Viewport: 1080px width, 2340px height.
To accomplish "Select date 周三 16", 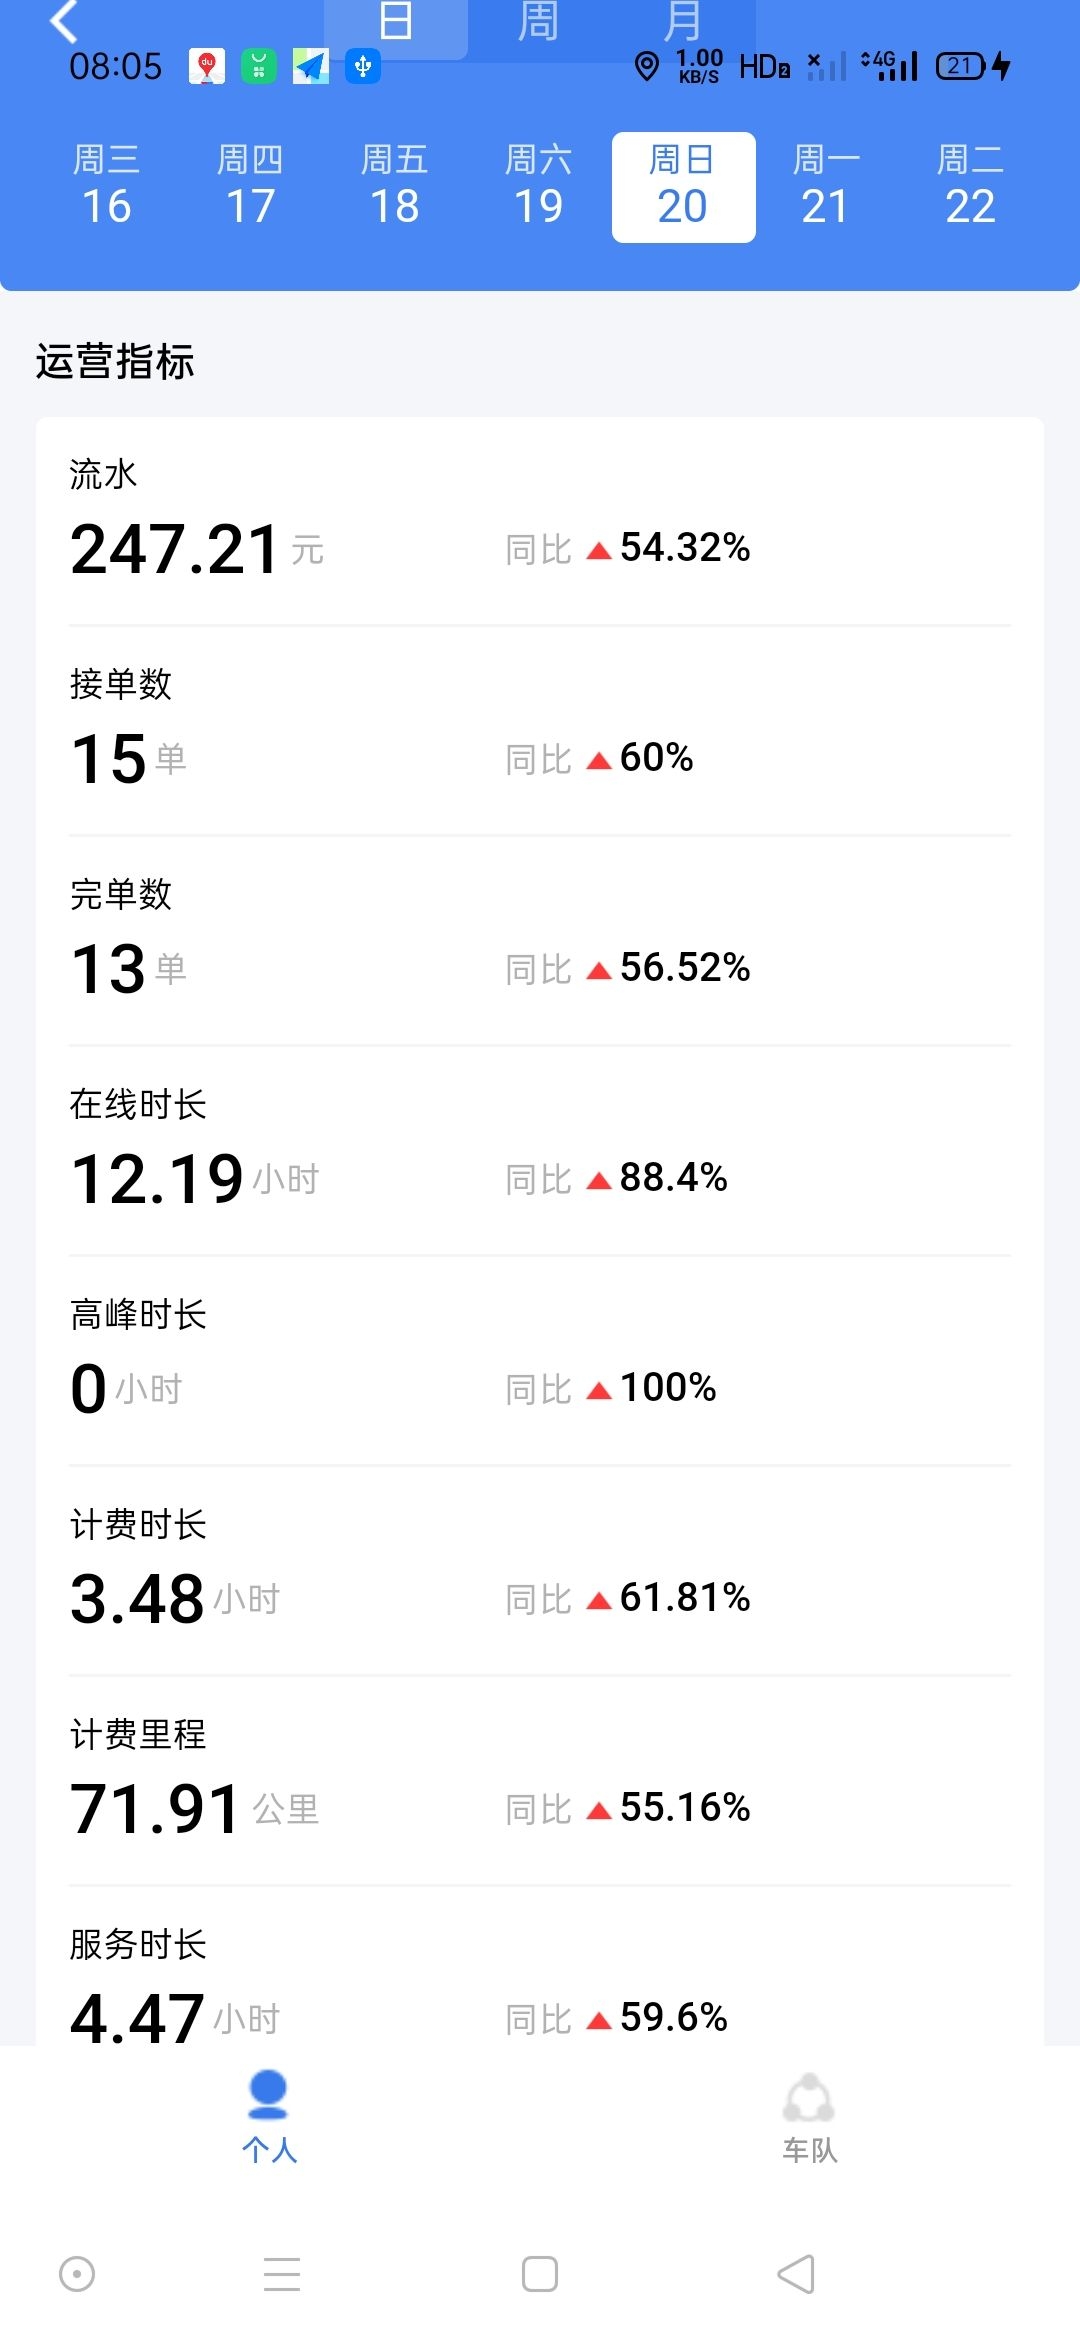I will 107,187.
